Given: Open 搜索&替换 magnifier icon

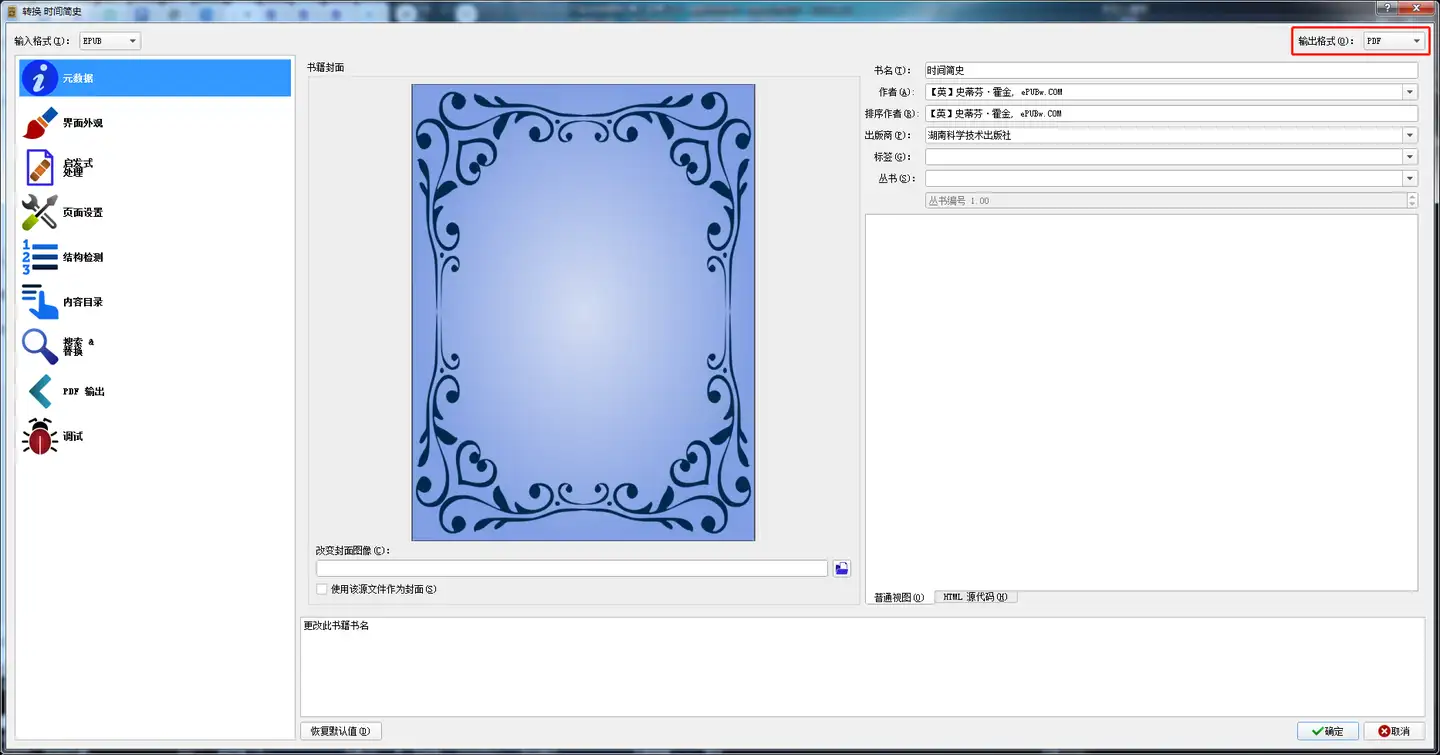Looking at the screenshot, I should click(x=40, y=346).
